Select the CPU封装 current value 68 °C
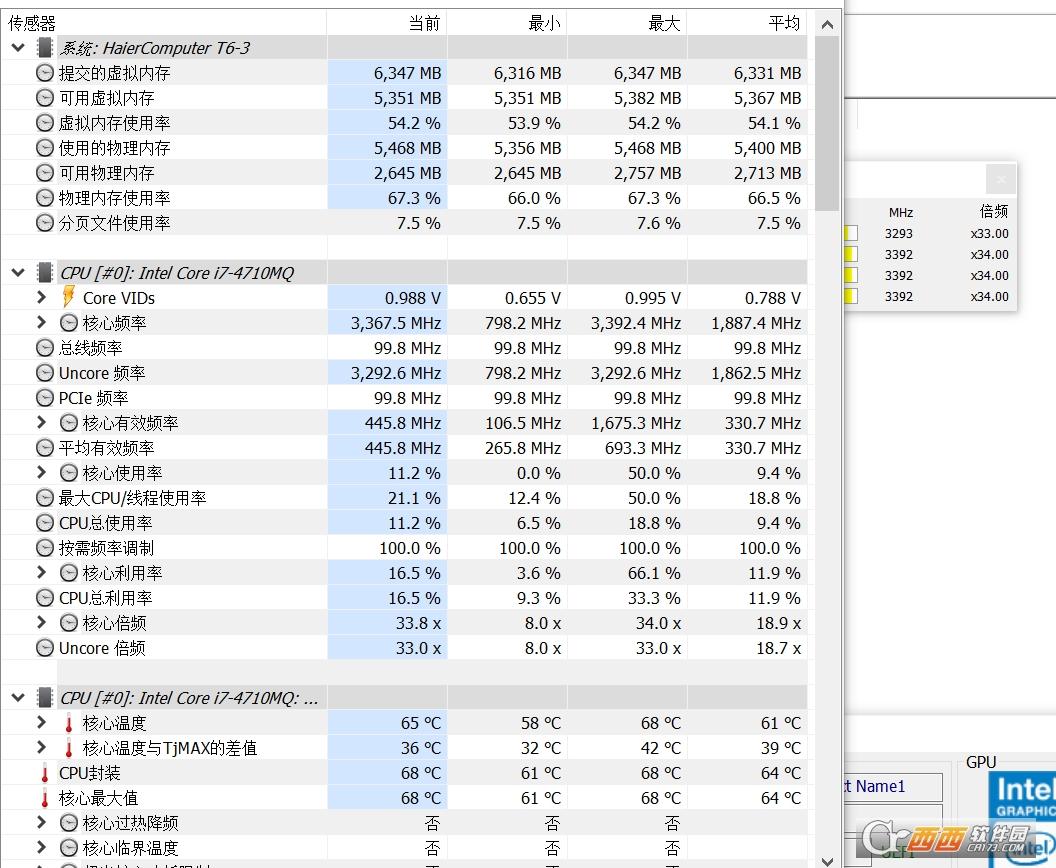 (421, 773)
